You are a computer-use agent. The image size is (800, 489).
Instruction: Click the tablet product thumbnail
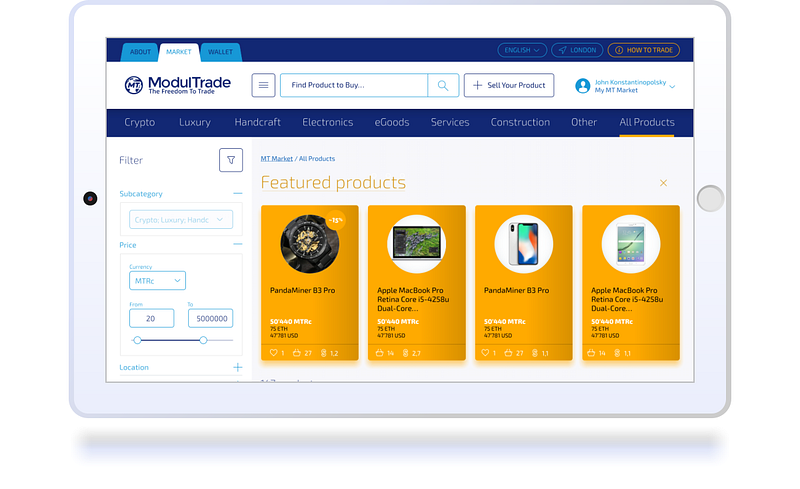pos(631,244)
